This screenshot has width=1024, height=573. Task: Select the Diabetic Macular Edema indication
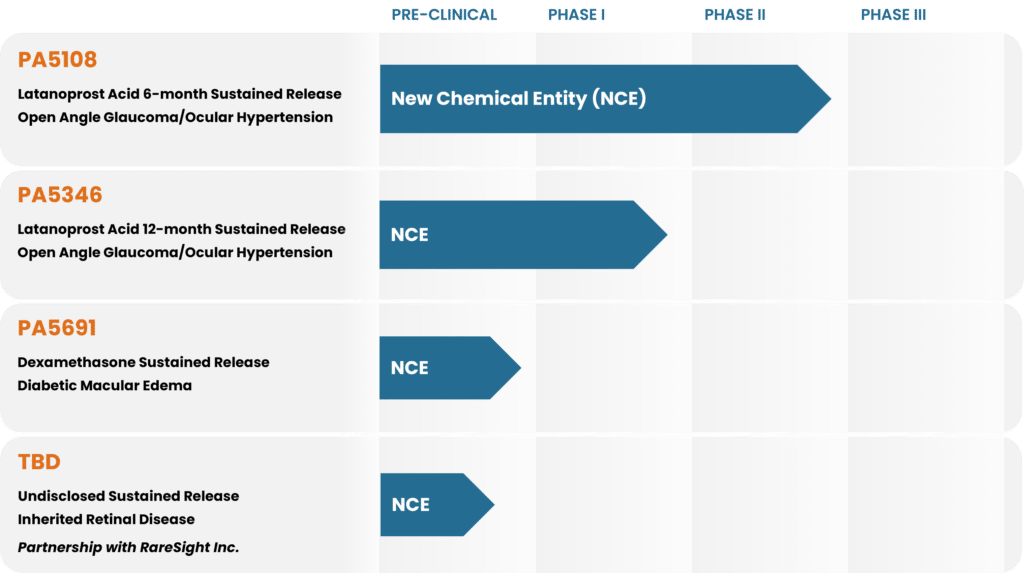point(104,385)
